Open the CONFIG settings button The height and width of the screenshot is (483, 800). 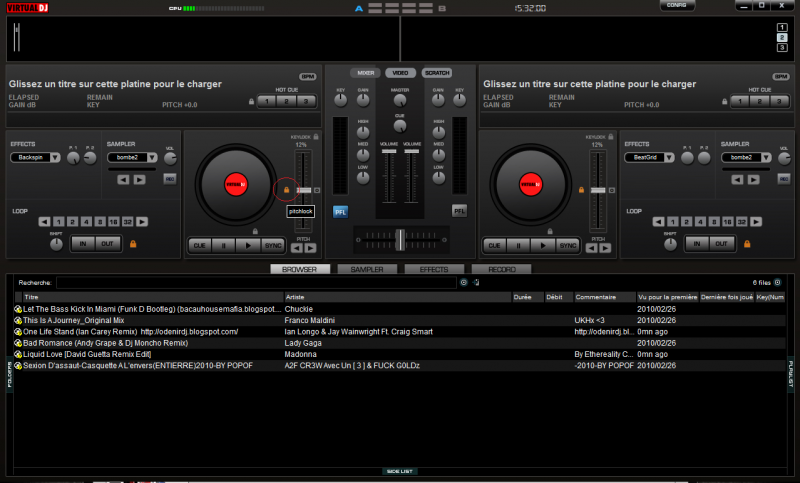tap(677, 6)
